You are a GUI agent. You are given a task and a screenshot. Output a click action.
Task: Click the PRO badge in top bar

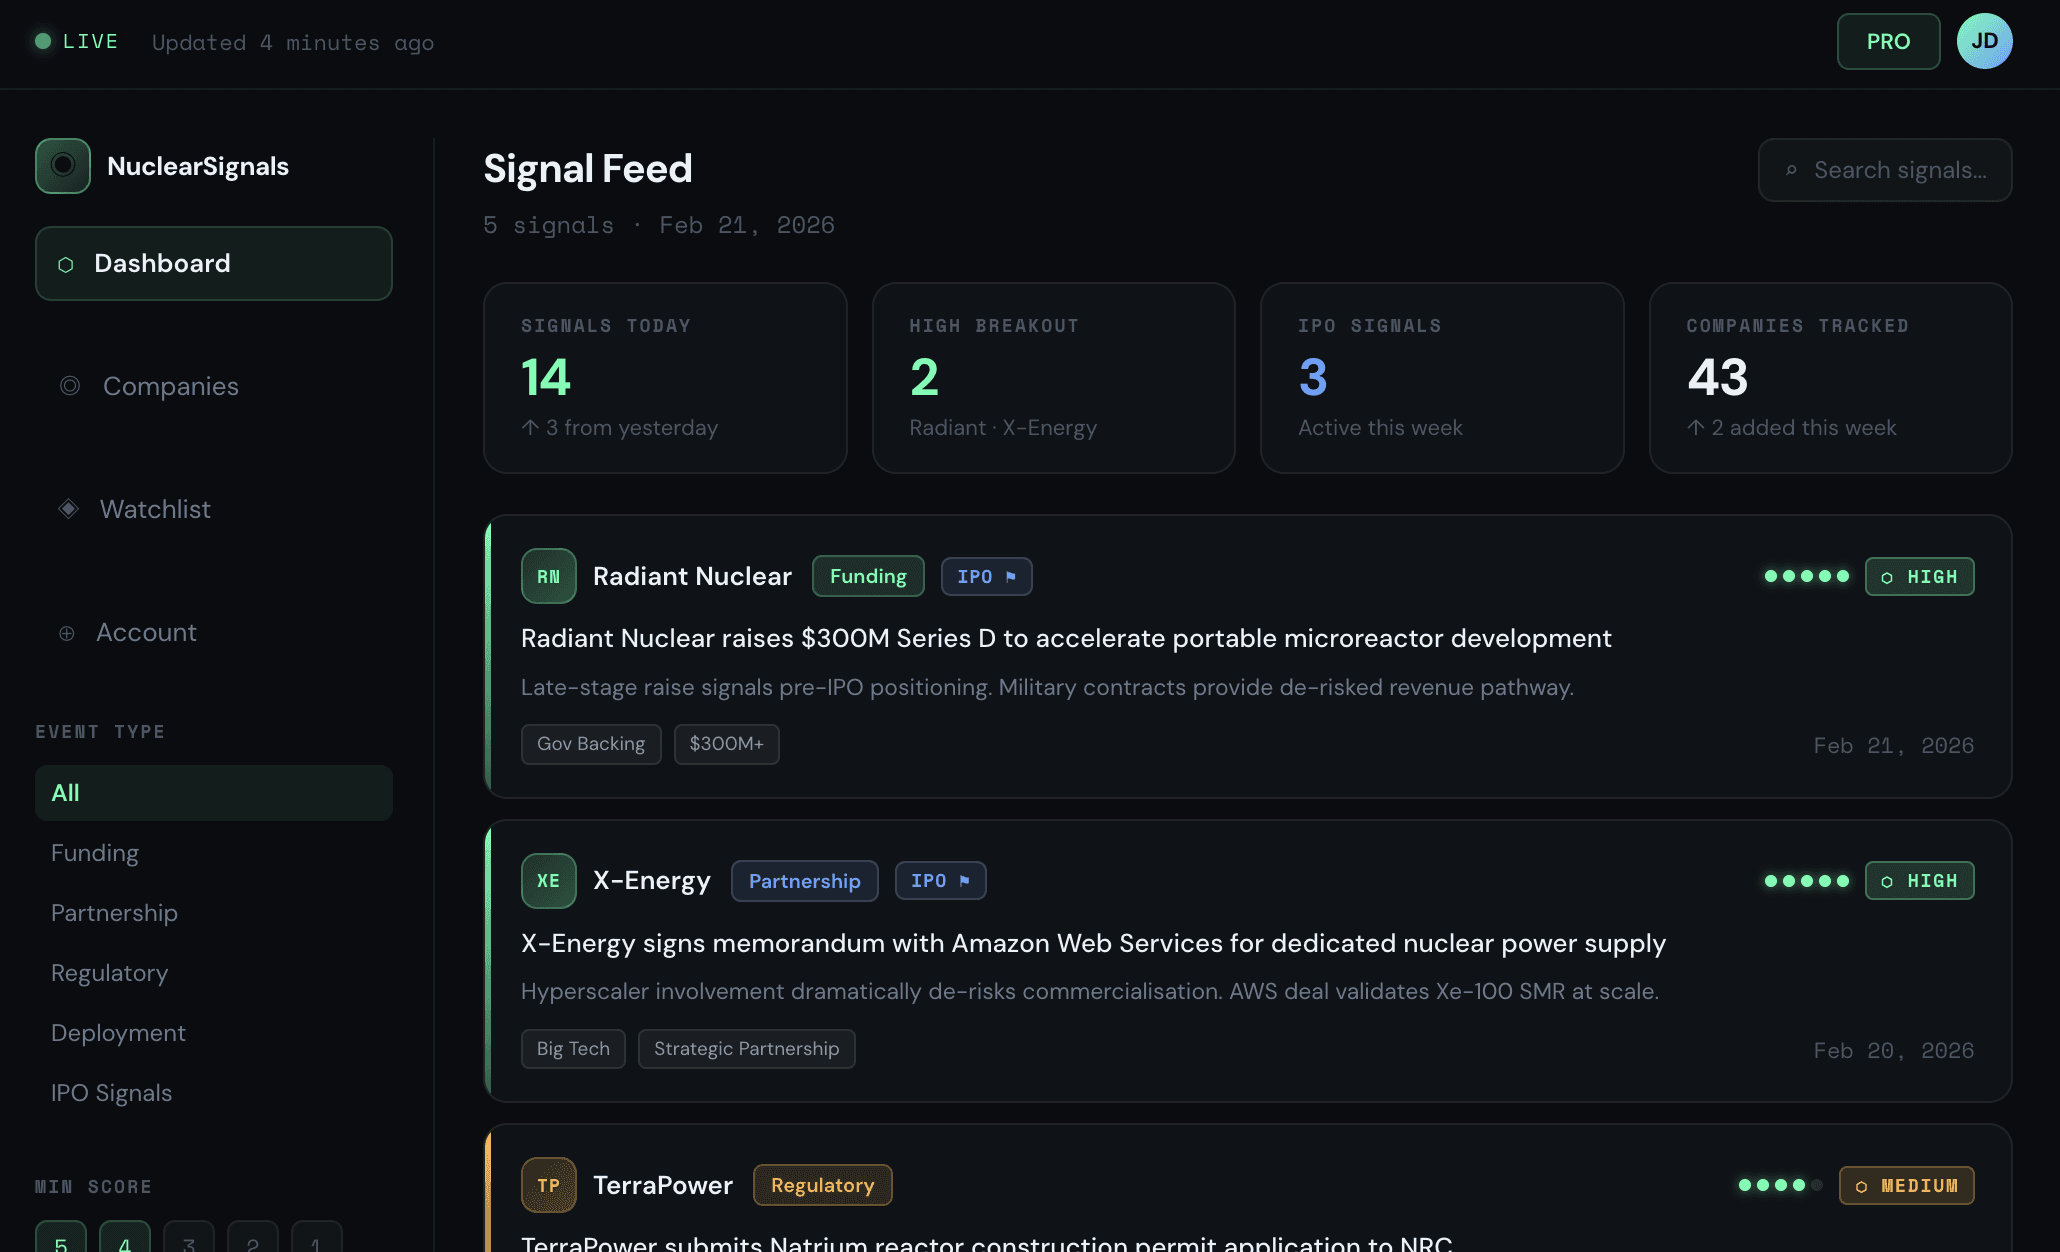coord(1888,41)
